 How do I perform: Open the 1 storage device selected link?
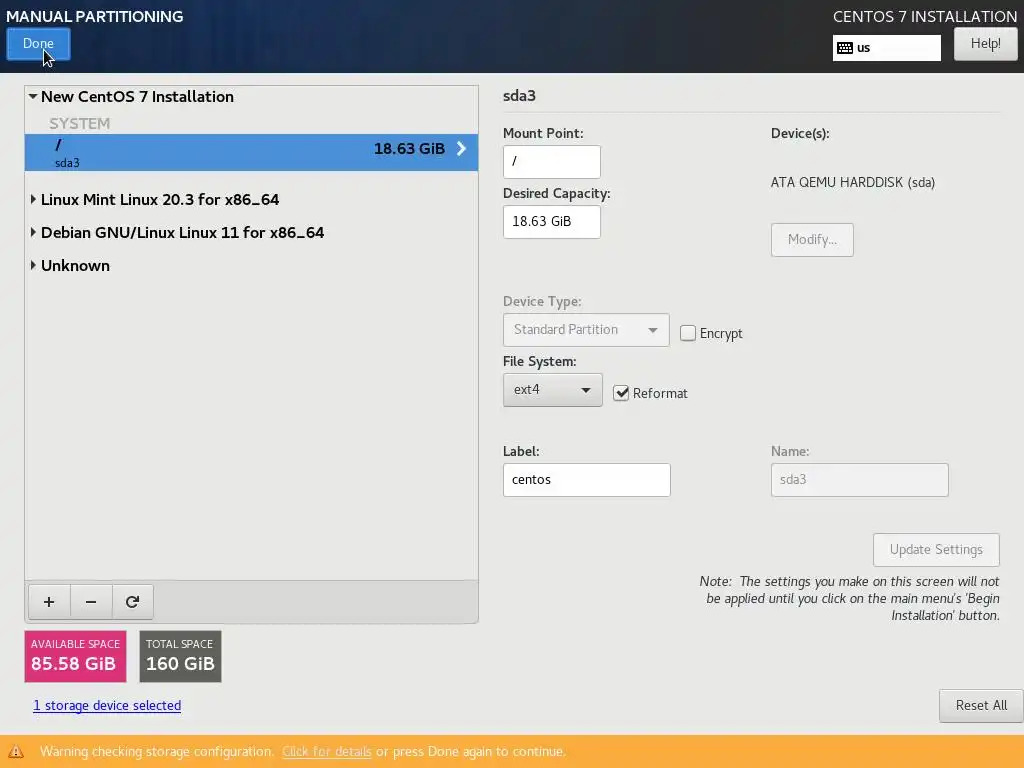(107, 705)
